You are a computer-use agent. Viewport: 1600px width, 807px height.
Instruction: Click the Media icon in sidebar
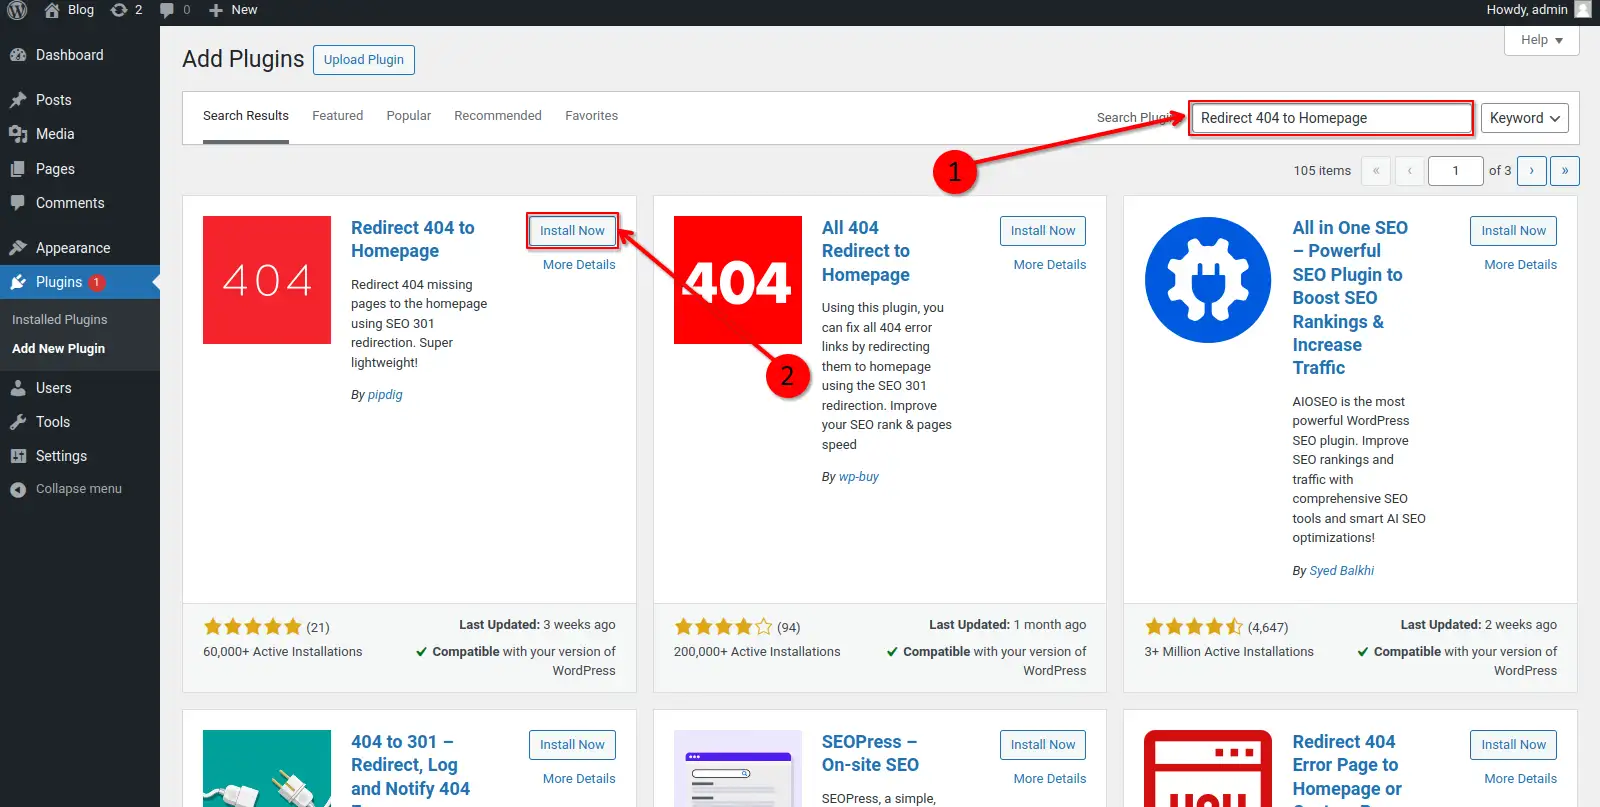click(18, 134)
